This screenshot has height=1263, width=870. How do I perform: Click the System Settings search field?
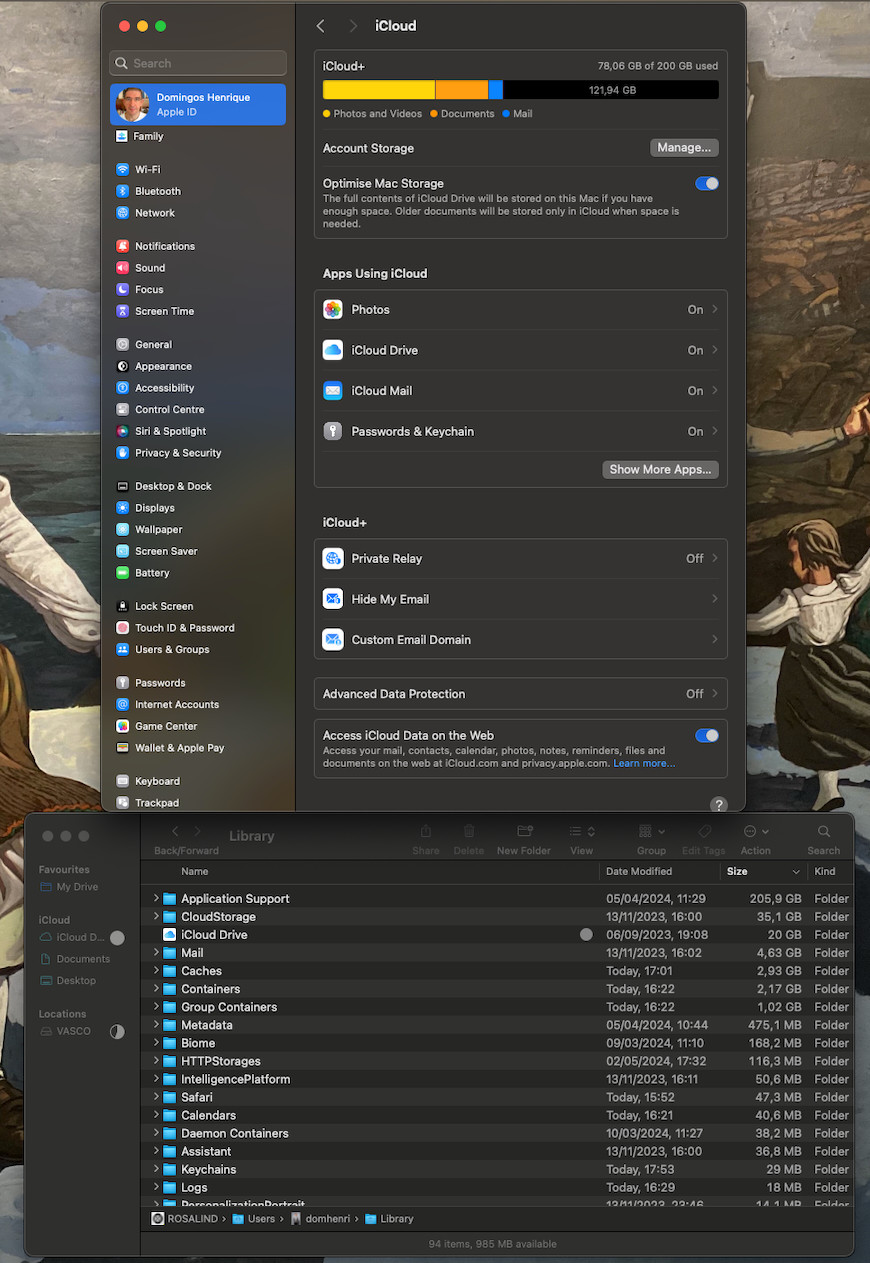click(x=198, y=63)
